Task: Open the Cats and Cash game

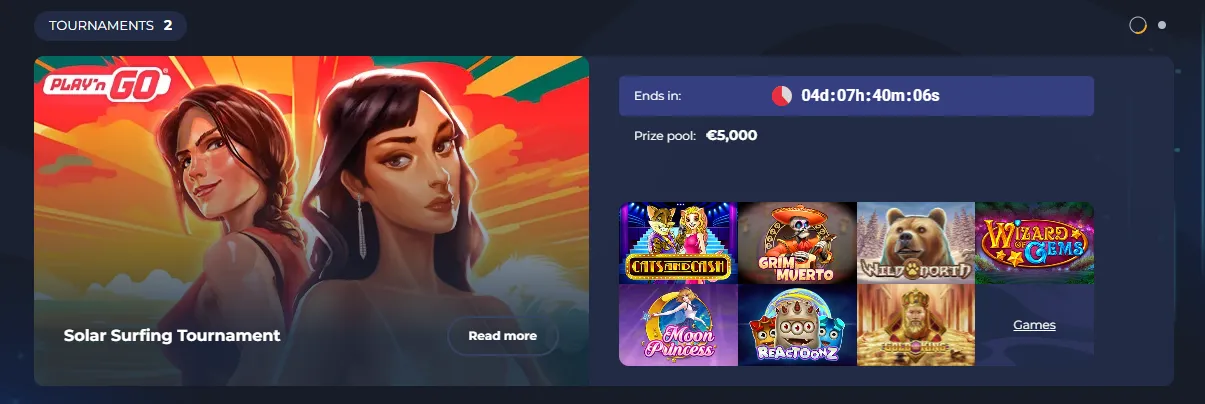Action: tap(678, 243)
